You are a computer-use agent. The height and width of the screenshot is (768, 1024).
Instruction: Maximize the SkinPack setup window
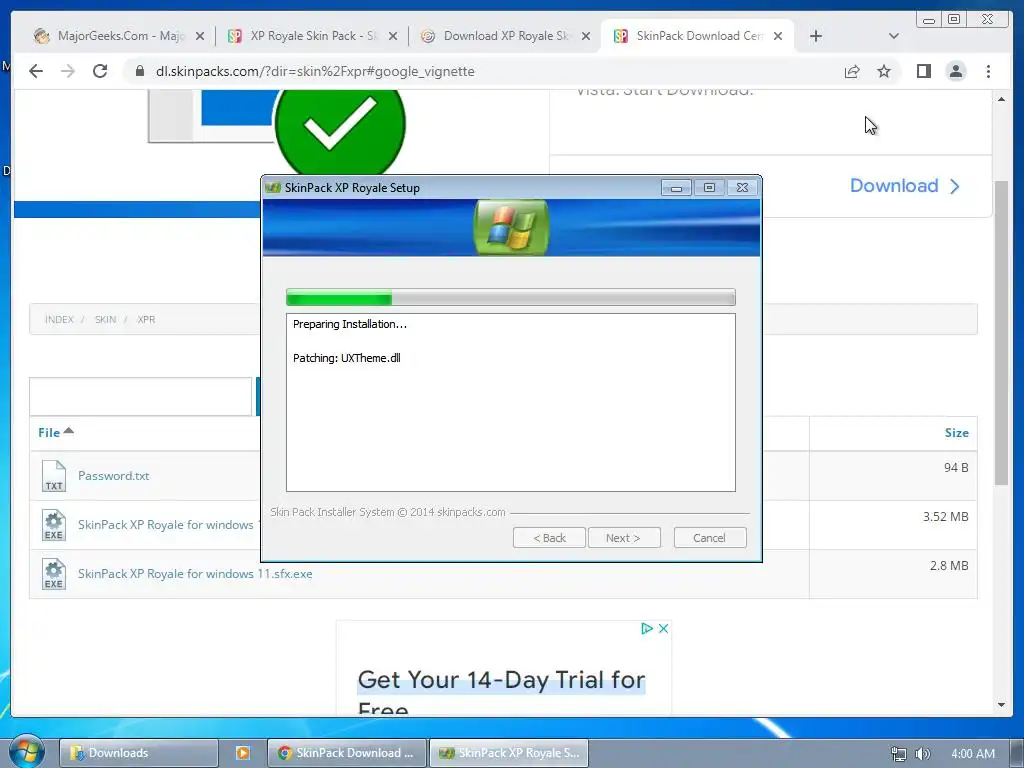pos(709,188)
